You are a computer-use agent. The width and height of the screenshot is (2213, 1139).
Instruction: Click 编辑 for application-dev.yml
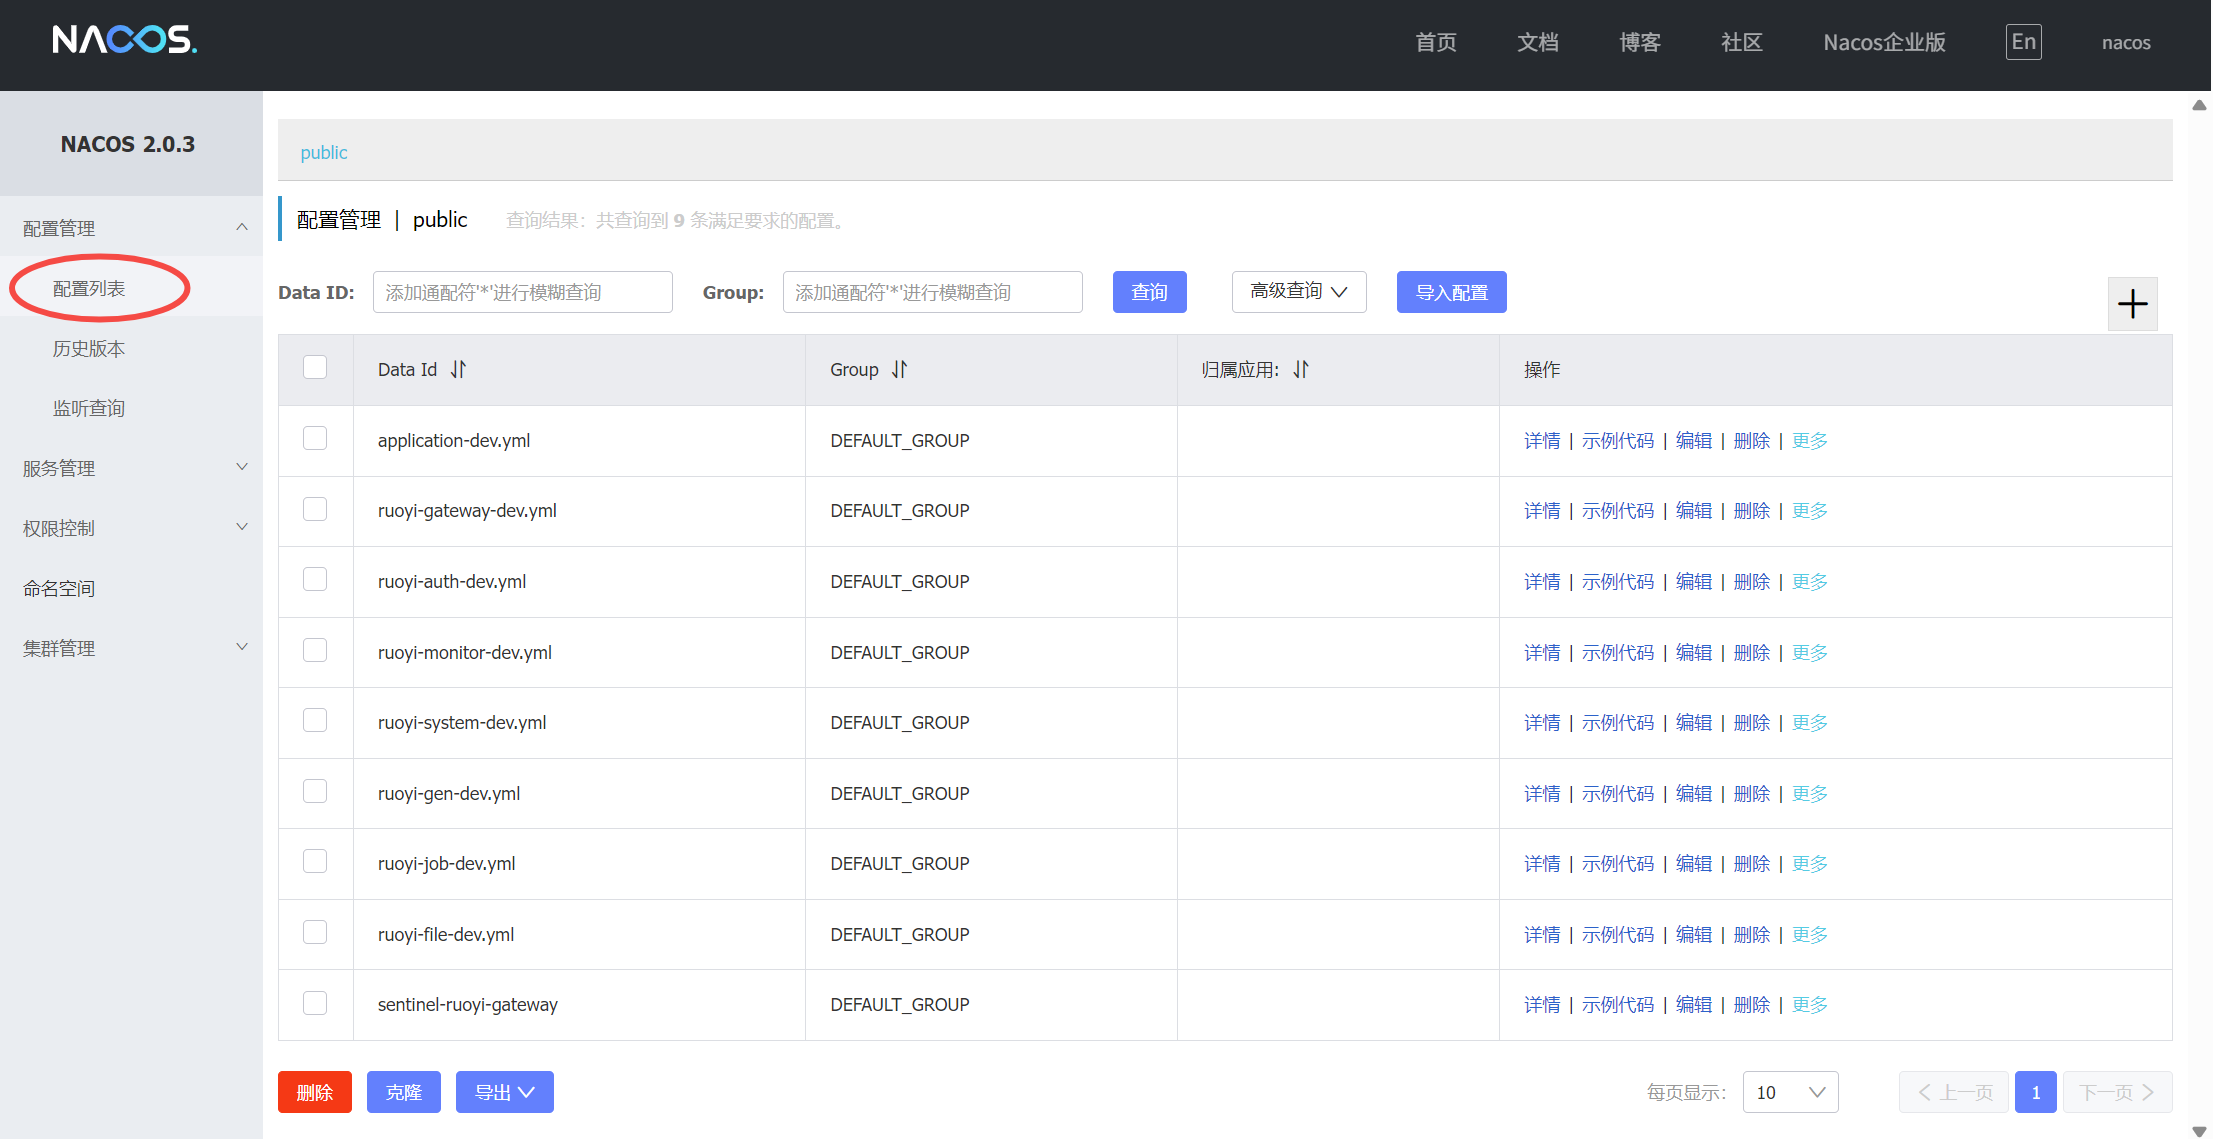(1694, 441)
